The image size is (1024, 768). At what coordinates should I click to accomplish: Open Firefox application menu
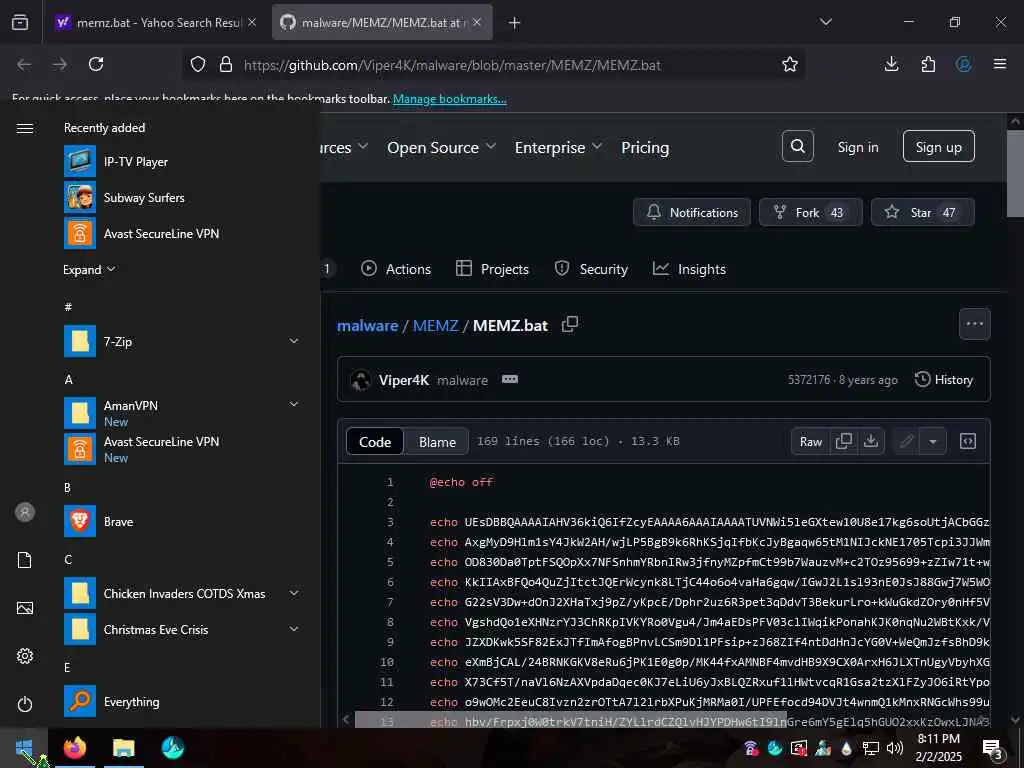[999, 64]
